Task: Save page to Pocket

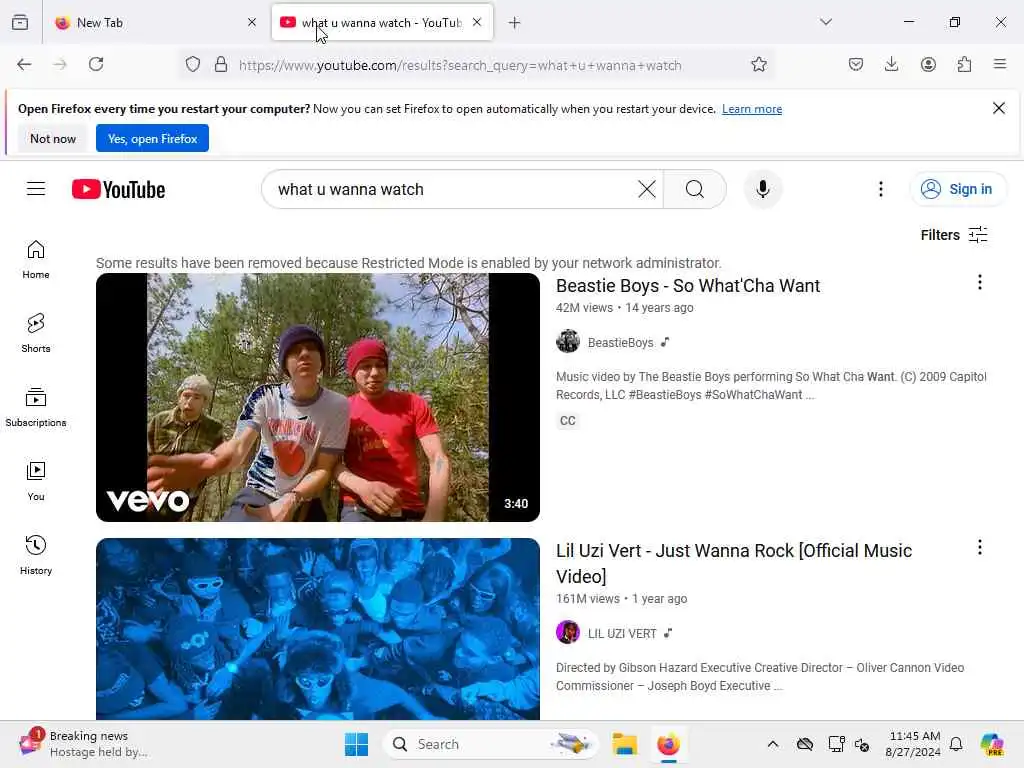Action: [856, 64]
